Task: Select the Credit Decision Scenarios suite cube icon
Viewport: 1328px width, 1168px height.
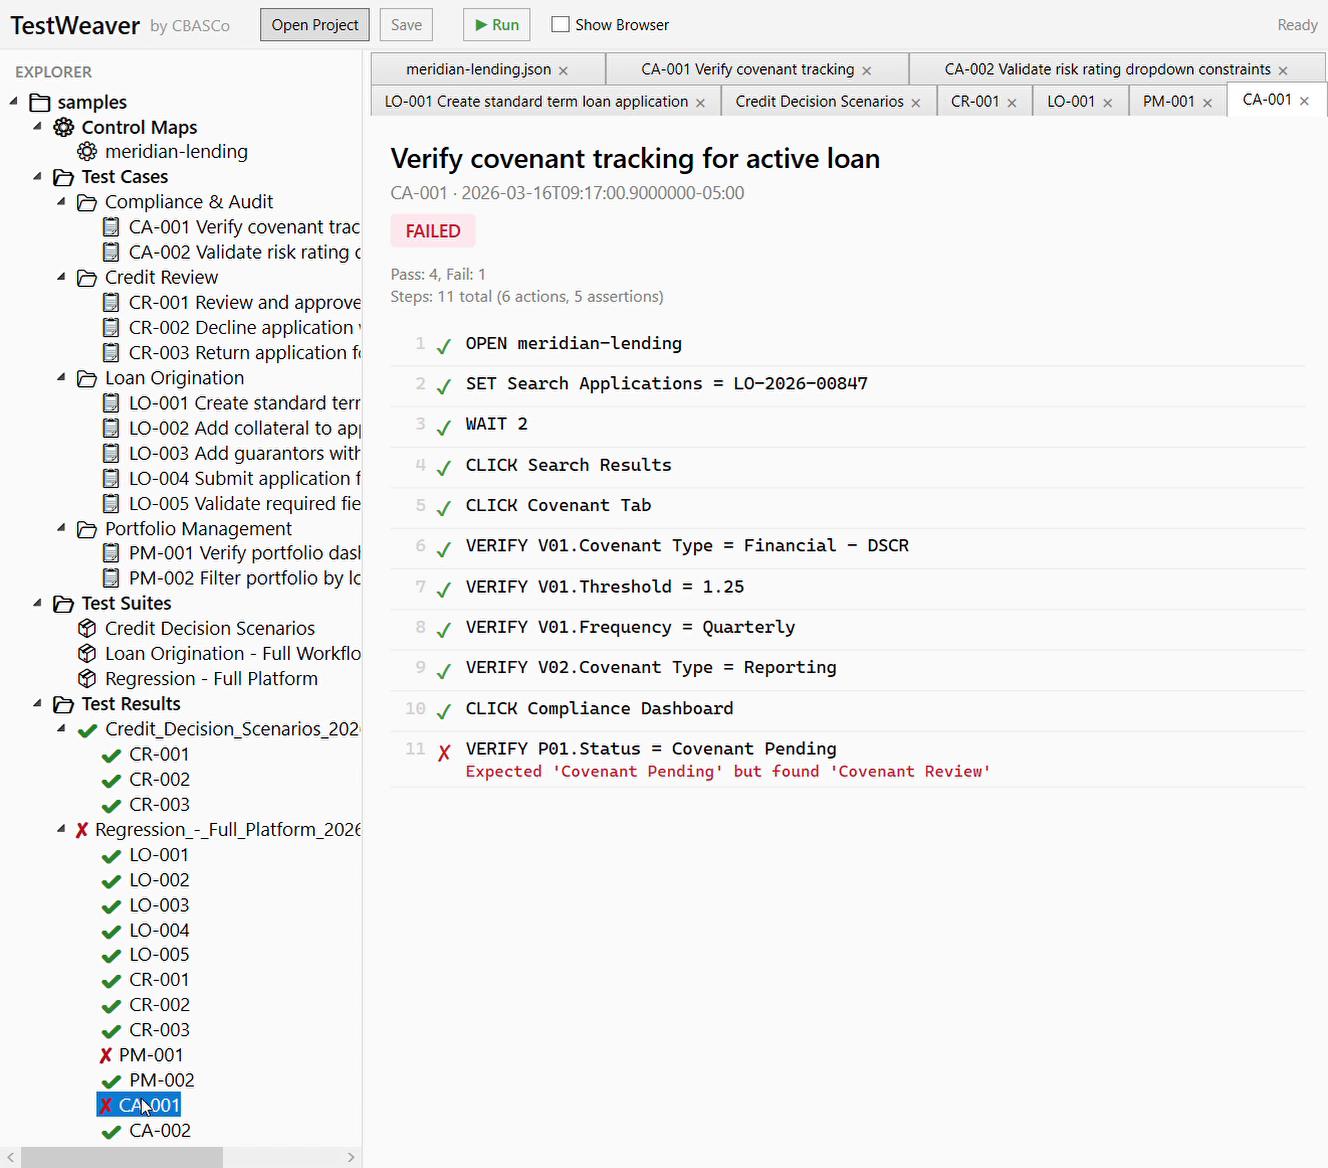Action: coord(87,628)
